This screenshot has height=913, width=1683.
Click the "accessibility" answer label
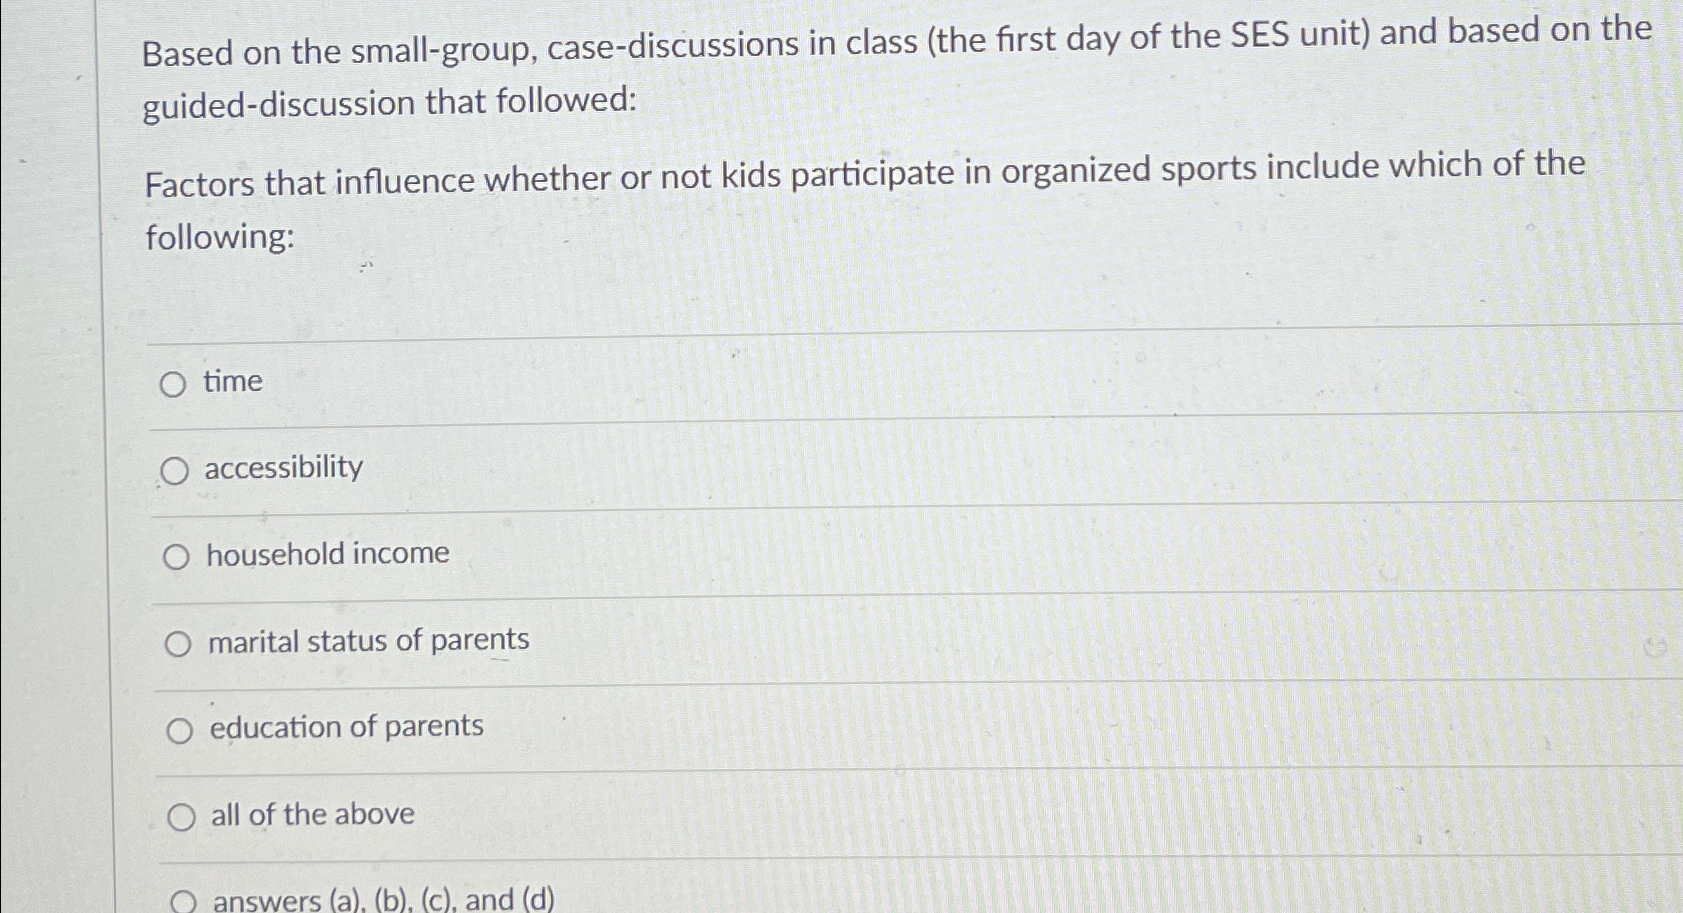tap(283, 467)
